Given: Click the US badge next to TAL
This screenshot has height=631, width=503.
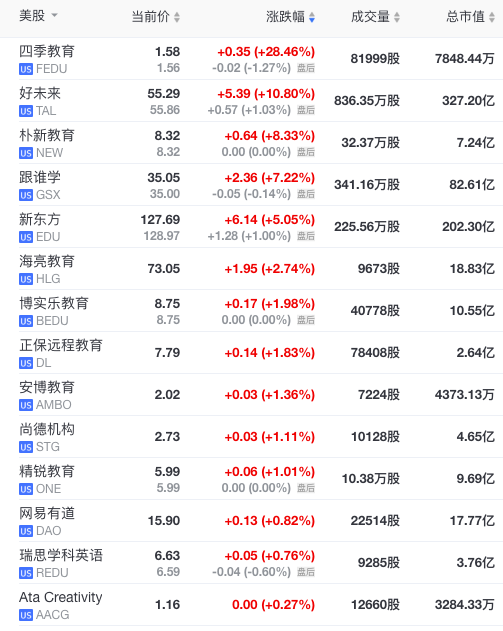Looking at the screenshot, I should 26,111.
